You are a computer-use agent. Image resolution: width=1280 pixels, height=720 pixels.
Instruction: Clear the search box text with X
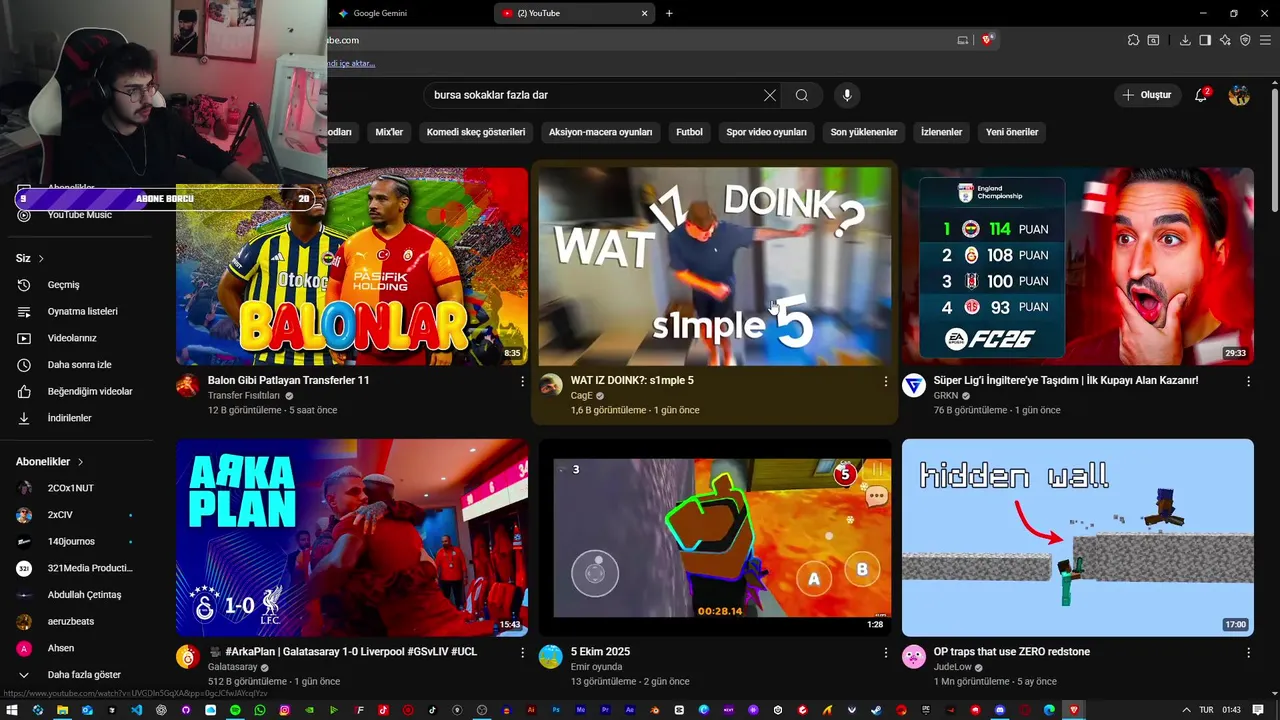770,95
